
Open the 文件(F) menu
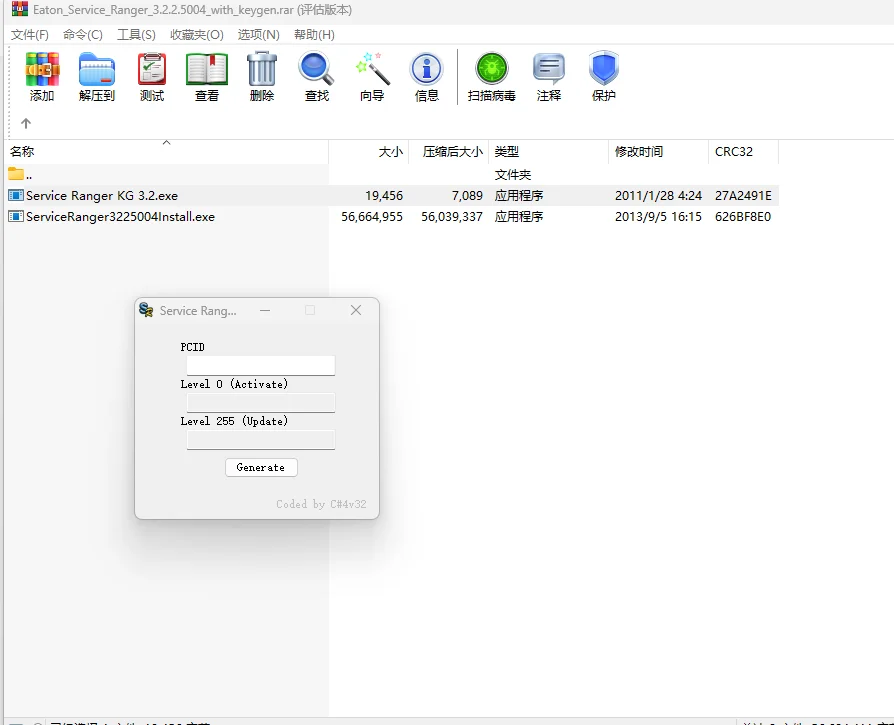pyautogui.click(x=30, y=35)
